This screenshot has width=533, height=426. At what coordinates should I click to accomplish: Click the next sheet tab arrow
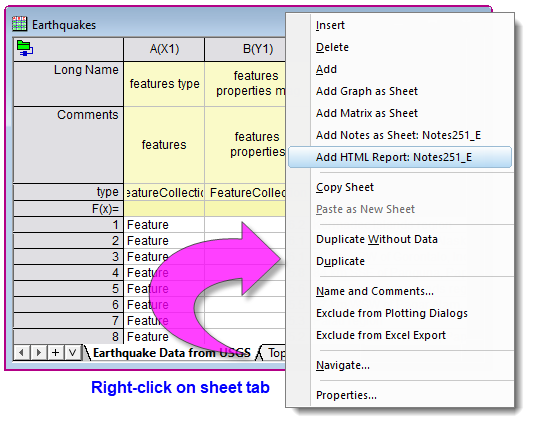(x=39, y=353)
